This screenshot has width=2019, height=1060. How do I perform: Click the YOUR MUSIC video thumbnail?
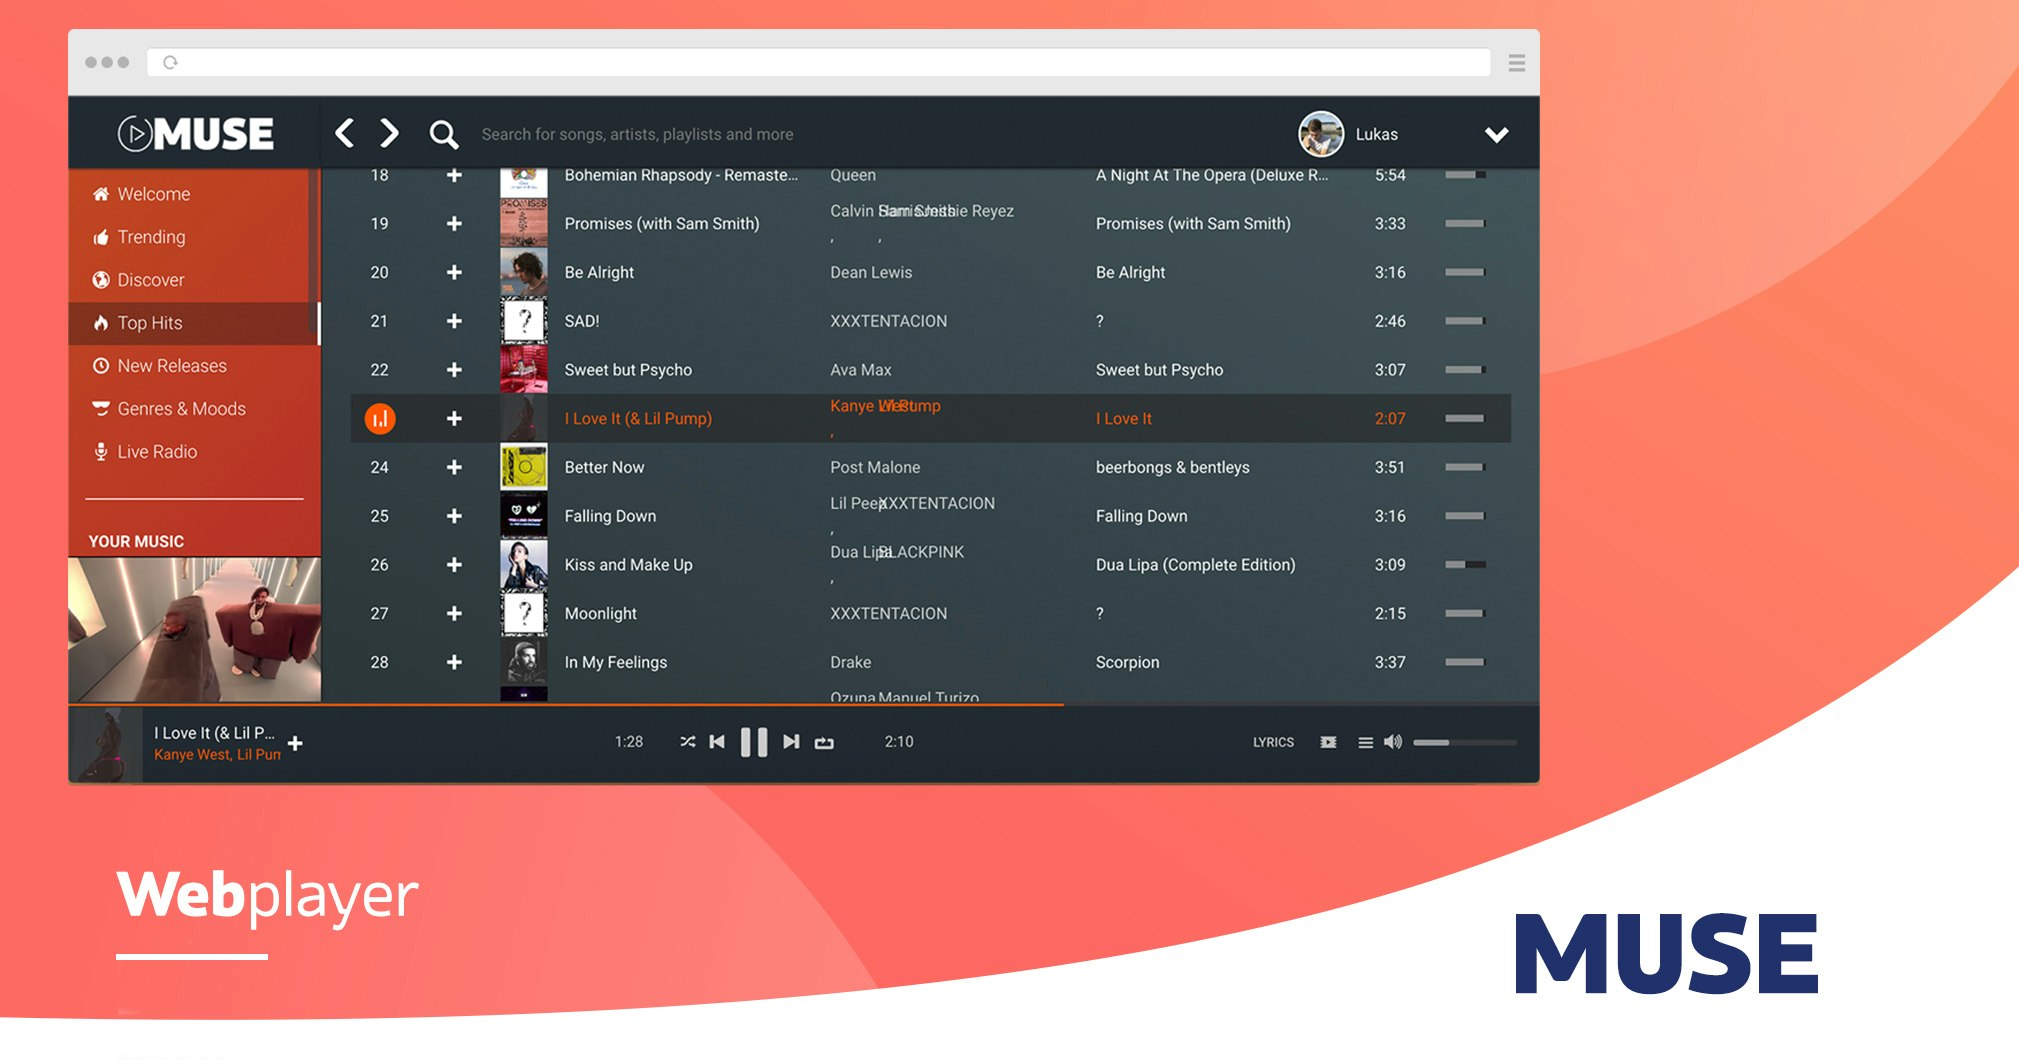pos(195,629)
